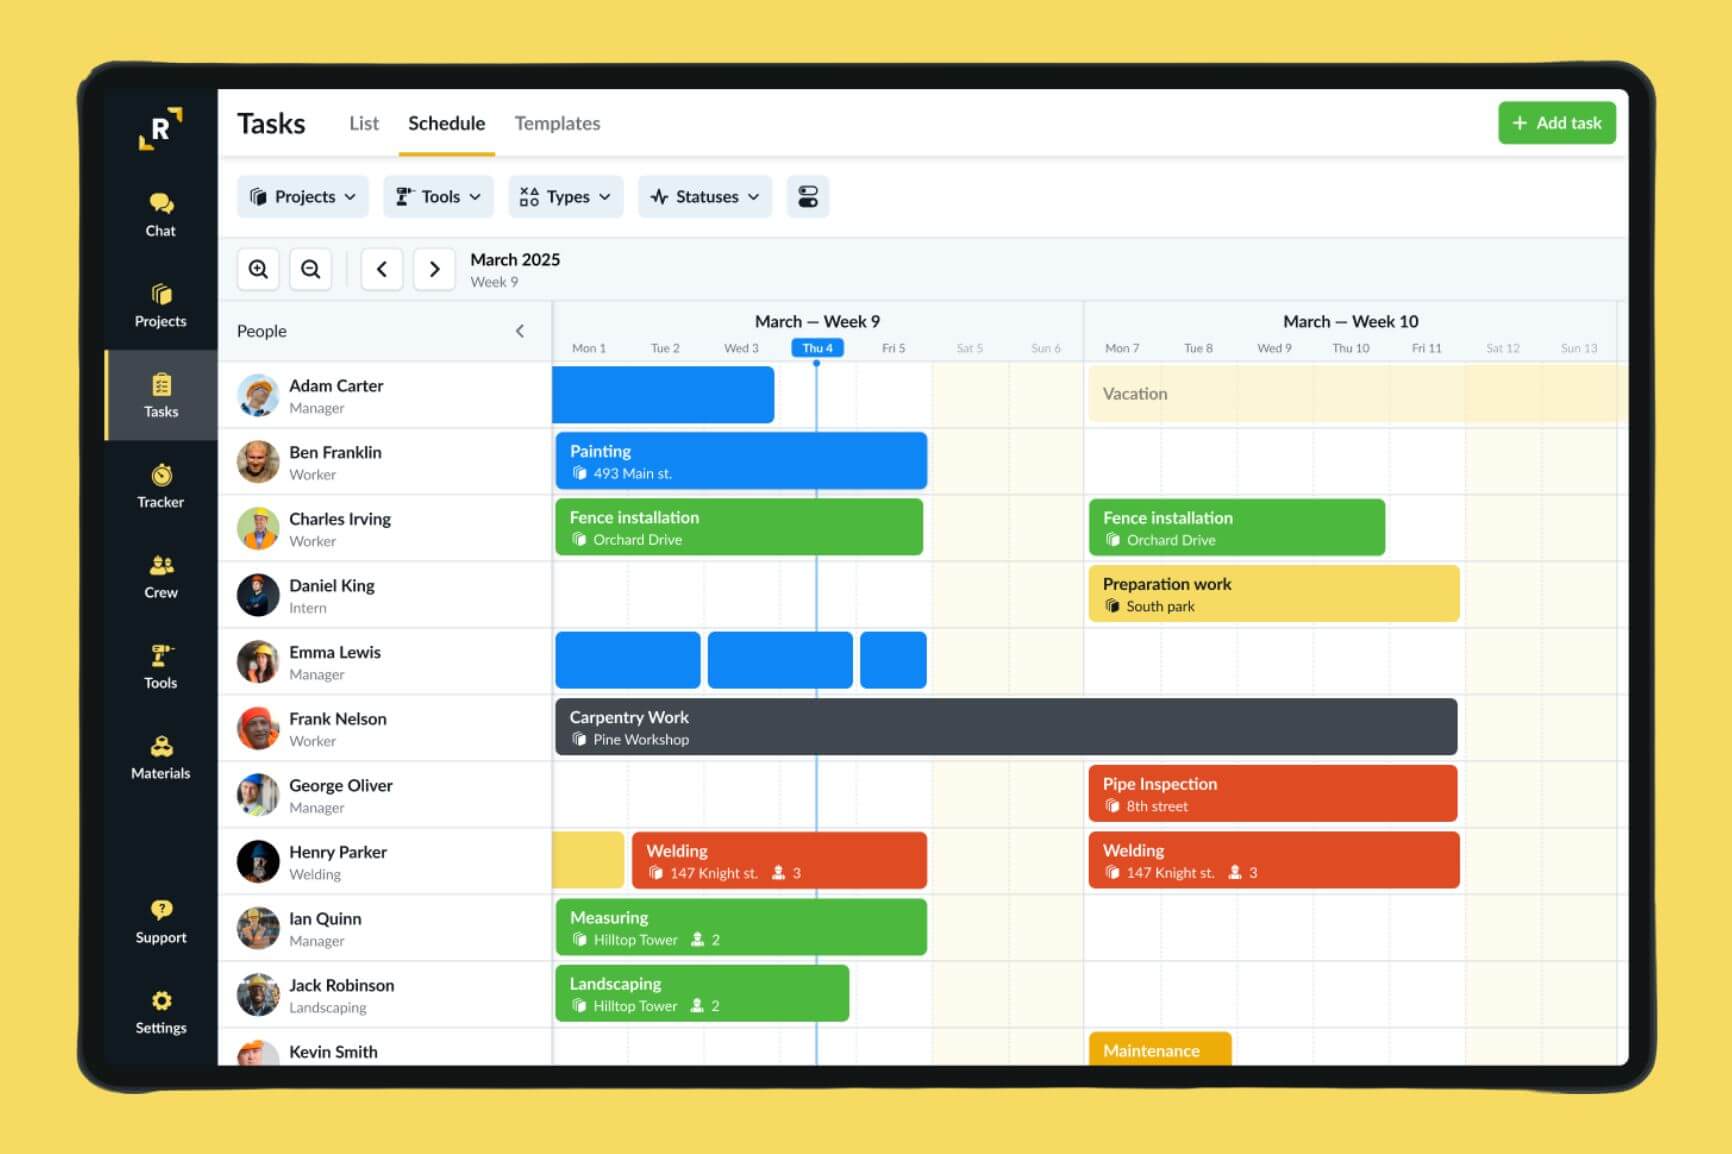Viewport: 1732px width, 1154px height.
Task: Click the R logo at top left
Action: tap(160, 129)
